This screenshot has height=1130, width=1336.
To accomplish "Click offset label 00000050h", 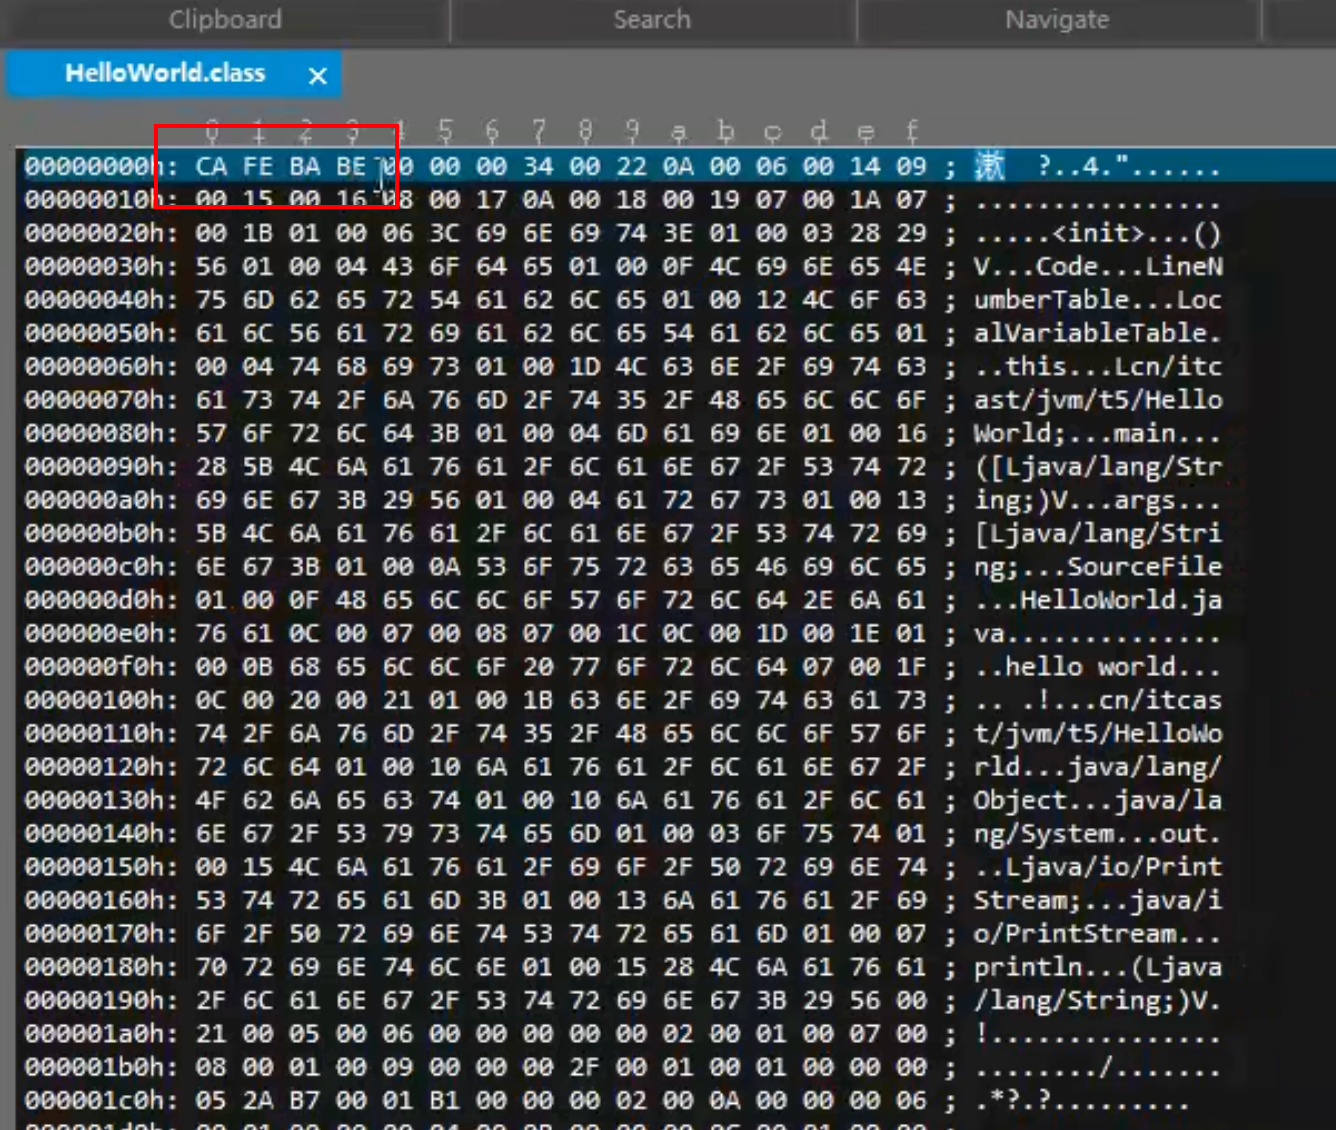I will [101, 333].
